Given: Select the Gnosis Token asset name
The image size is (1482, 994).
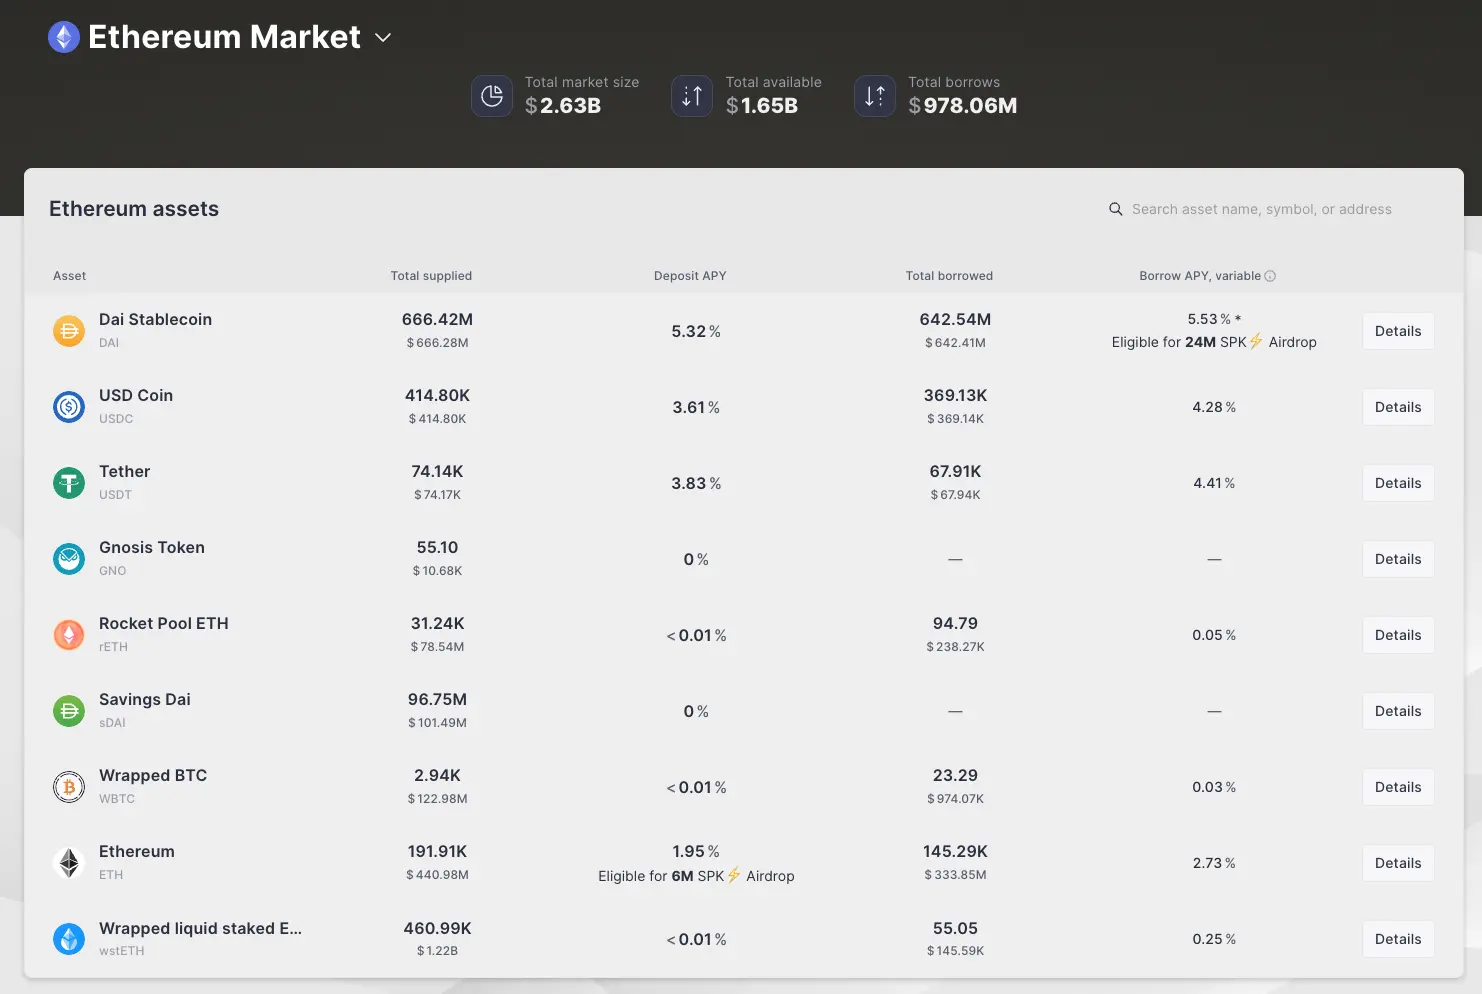Looking at the screenshot, I should [152, 548].
